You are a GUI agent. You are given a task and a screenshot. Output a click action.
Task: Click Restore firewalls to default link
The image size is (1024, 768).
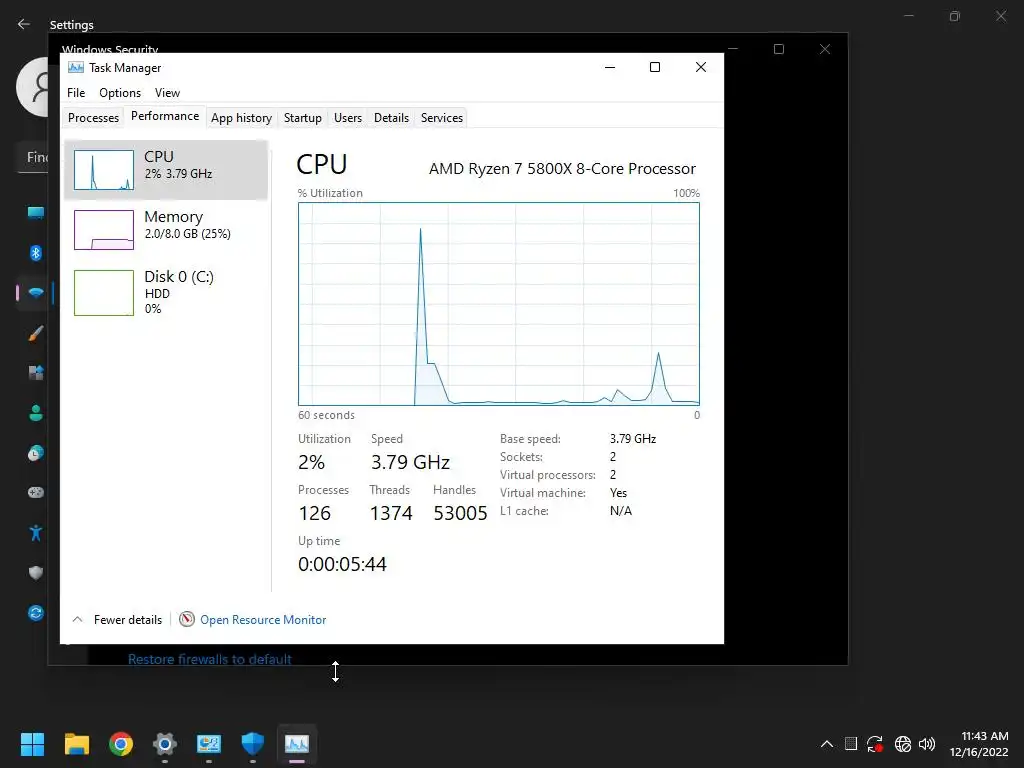point(210,659)
